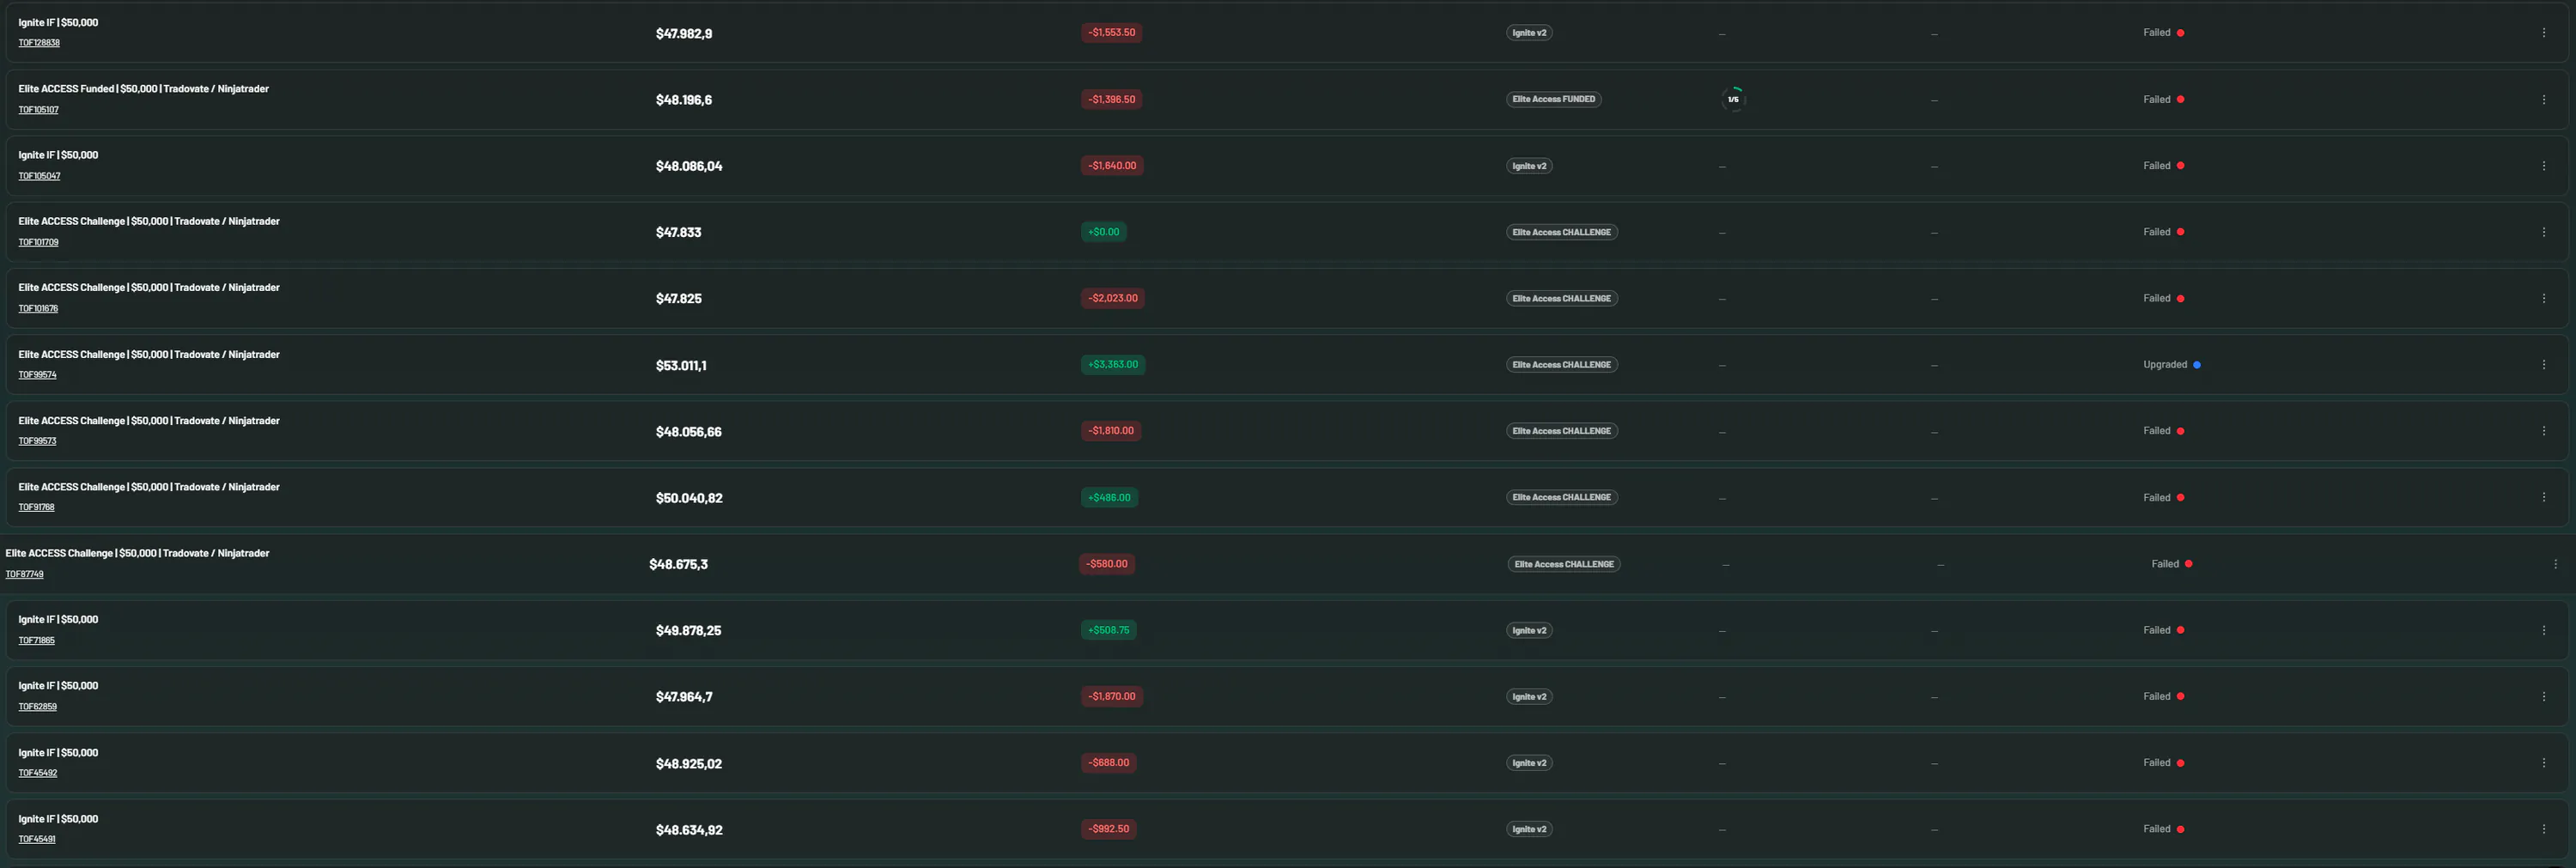Image resolution: width=2576 pixels, height=868 pixels.
Task: Click the -$2,023.00 loss badge
Action: coord(1113,298)
